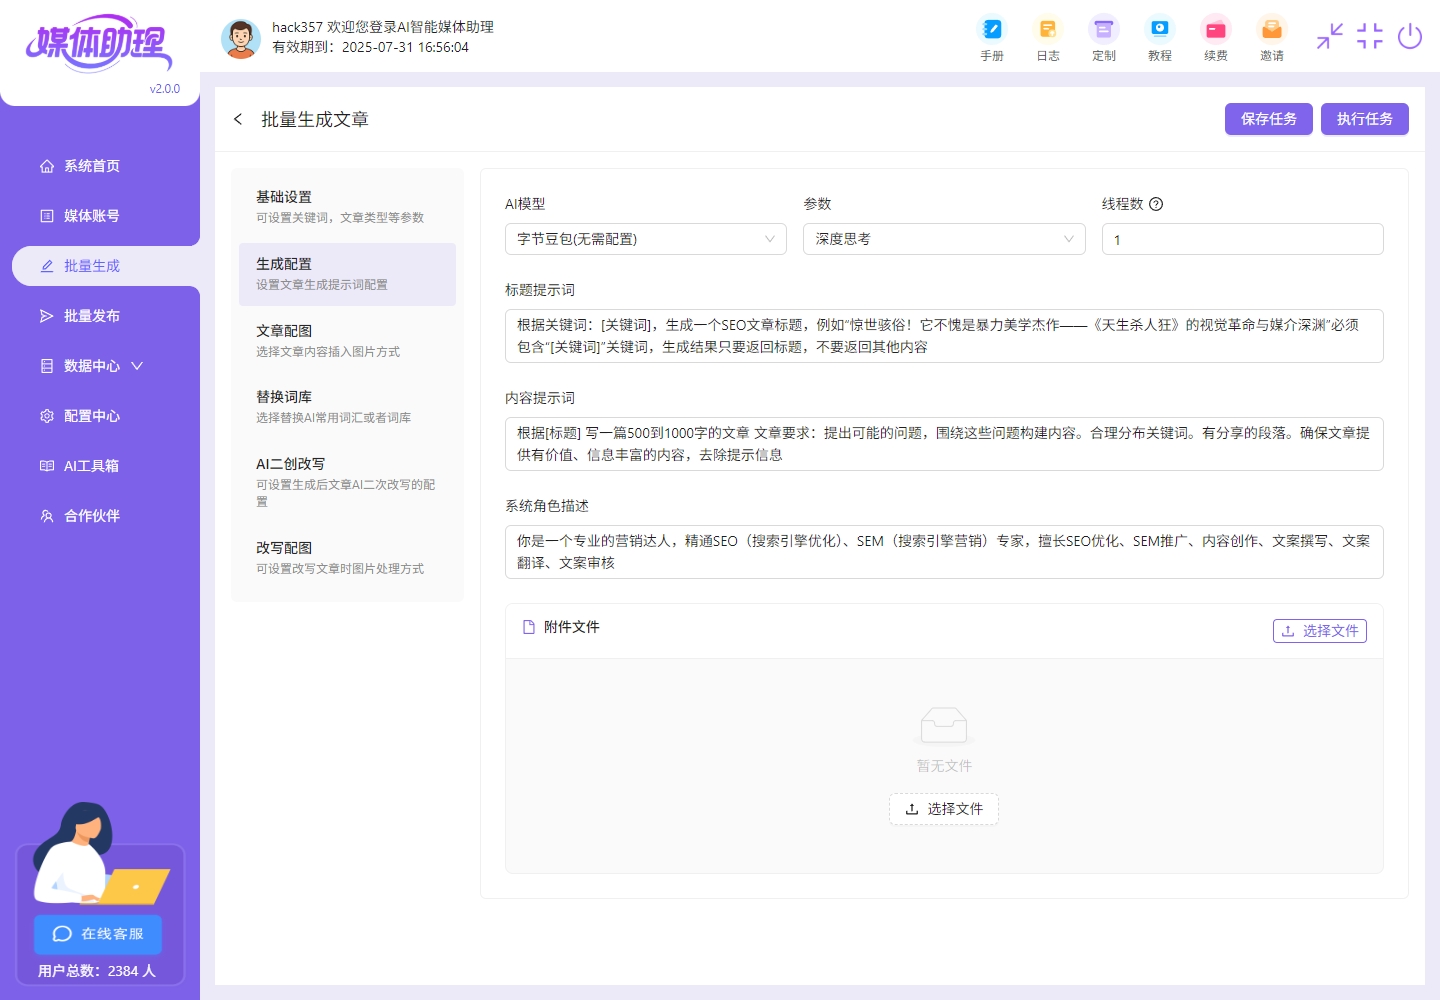Image resolution: width=1440 pixels, height=1000 pixels.
Task: Open 配置中心 in sidebar
Action: pos(92,416)
